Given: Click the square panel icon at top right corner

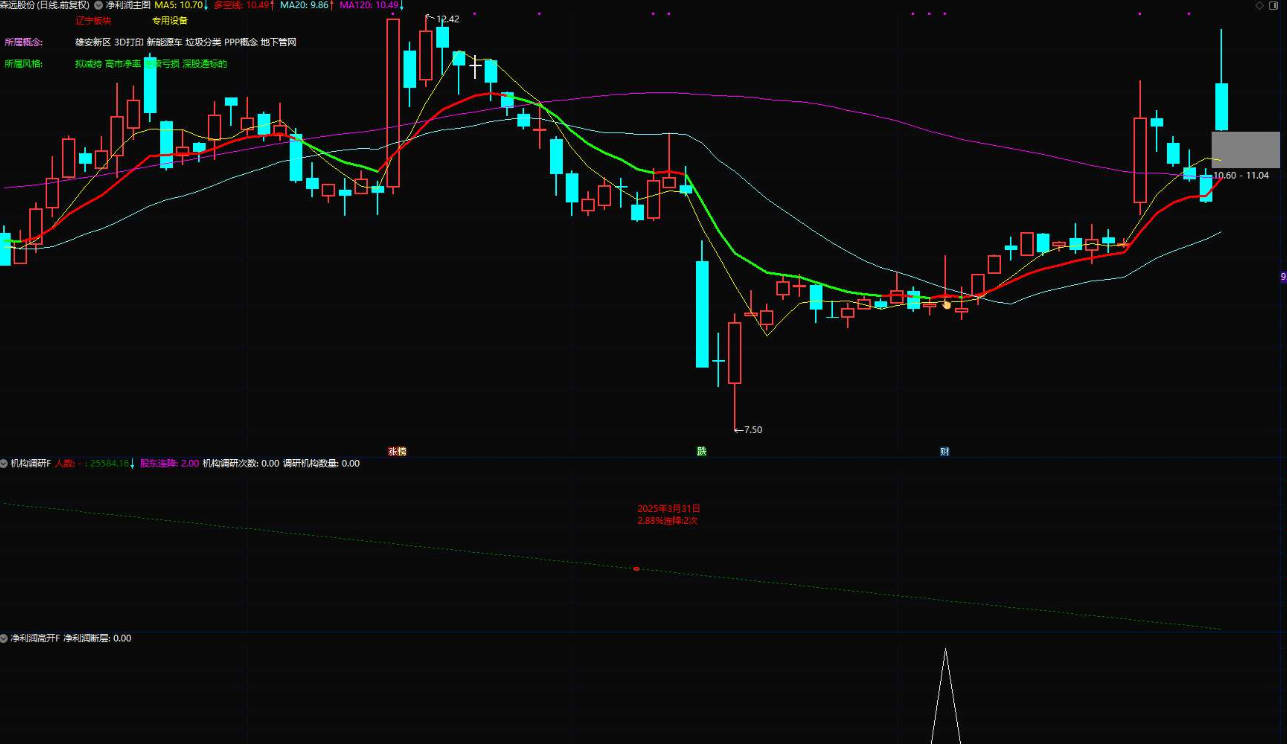Looking at the screenshot, I should pyautogui.click(x=1275, y=5).
